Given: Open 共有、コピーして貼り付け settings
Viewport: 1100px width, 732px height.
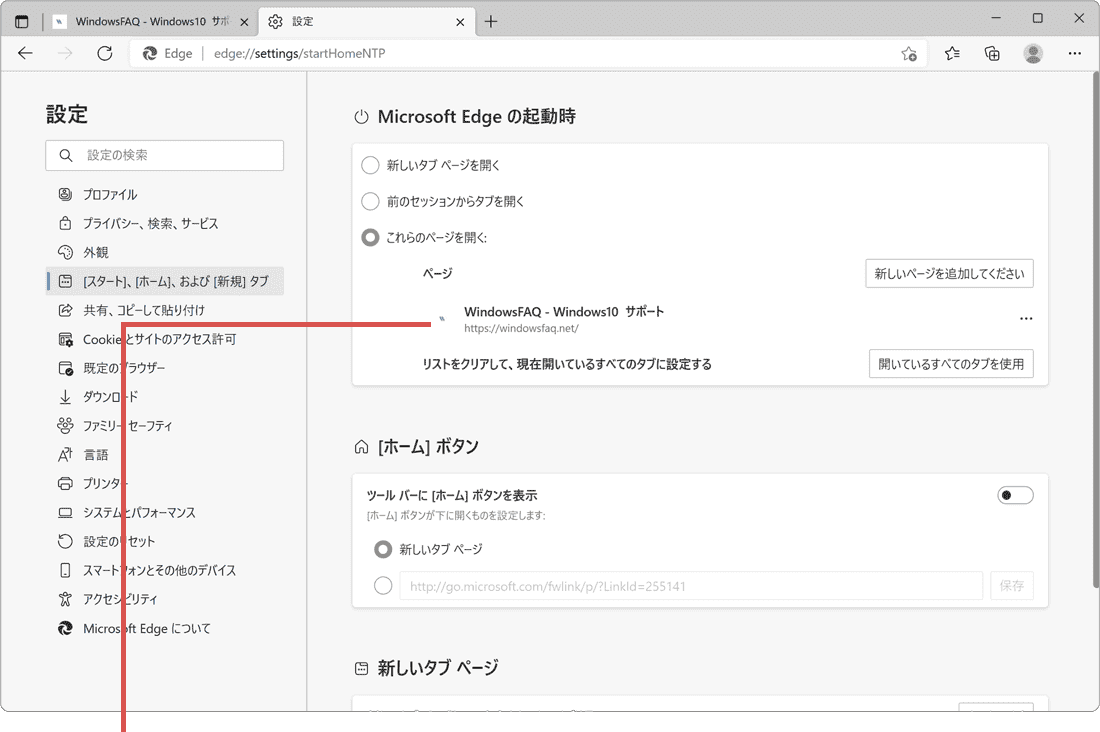Looking at the screenshot, I should pyautogui.click(x=165, y=310).
